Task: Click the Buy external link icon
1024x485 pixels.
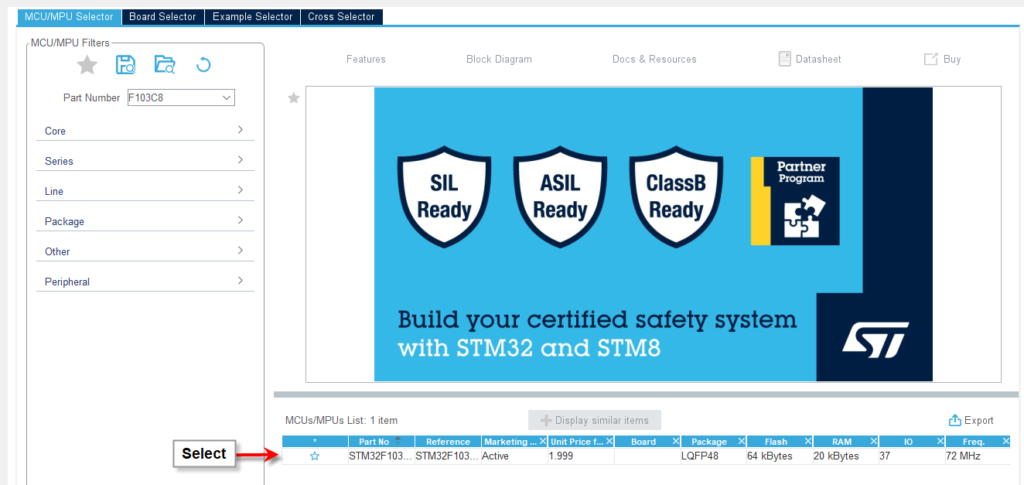Action: (931, 59)
